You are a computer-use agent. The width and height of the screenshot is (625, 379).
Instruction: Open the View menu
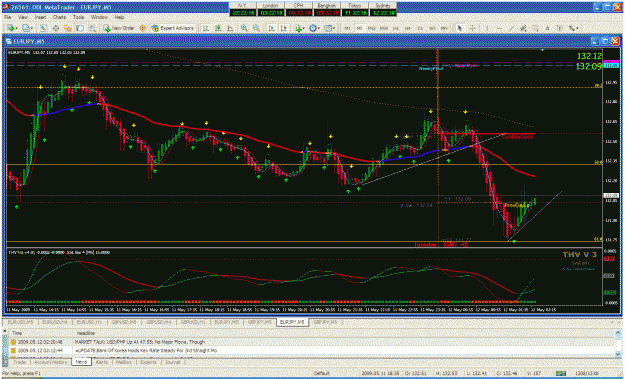point(23,18)
